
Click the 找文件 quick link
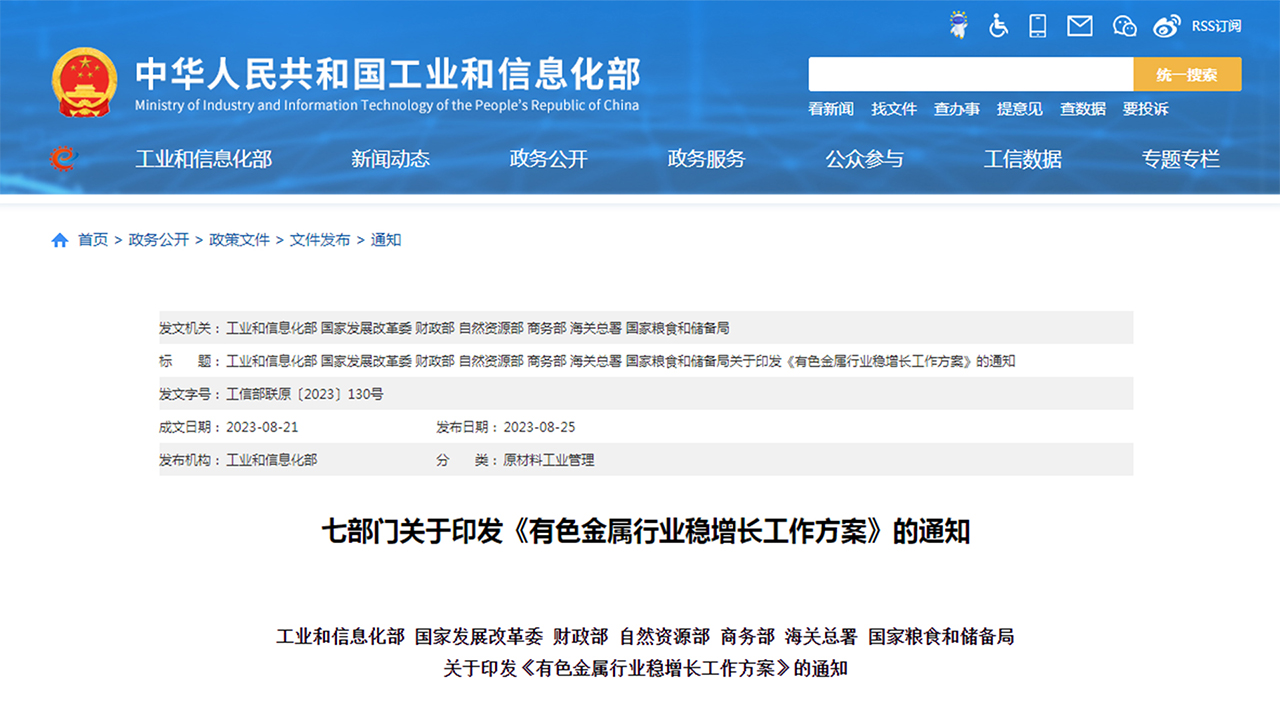click(x=893, y=109)
